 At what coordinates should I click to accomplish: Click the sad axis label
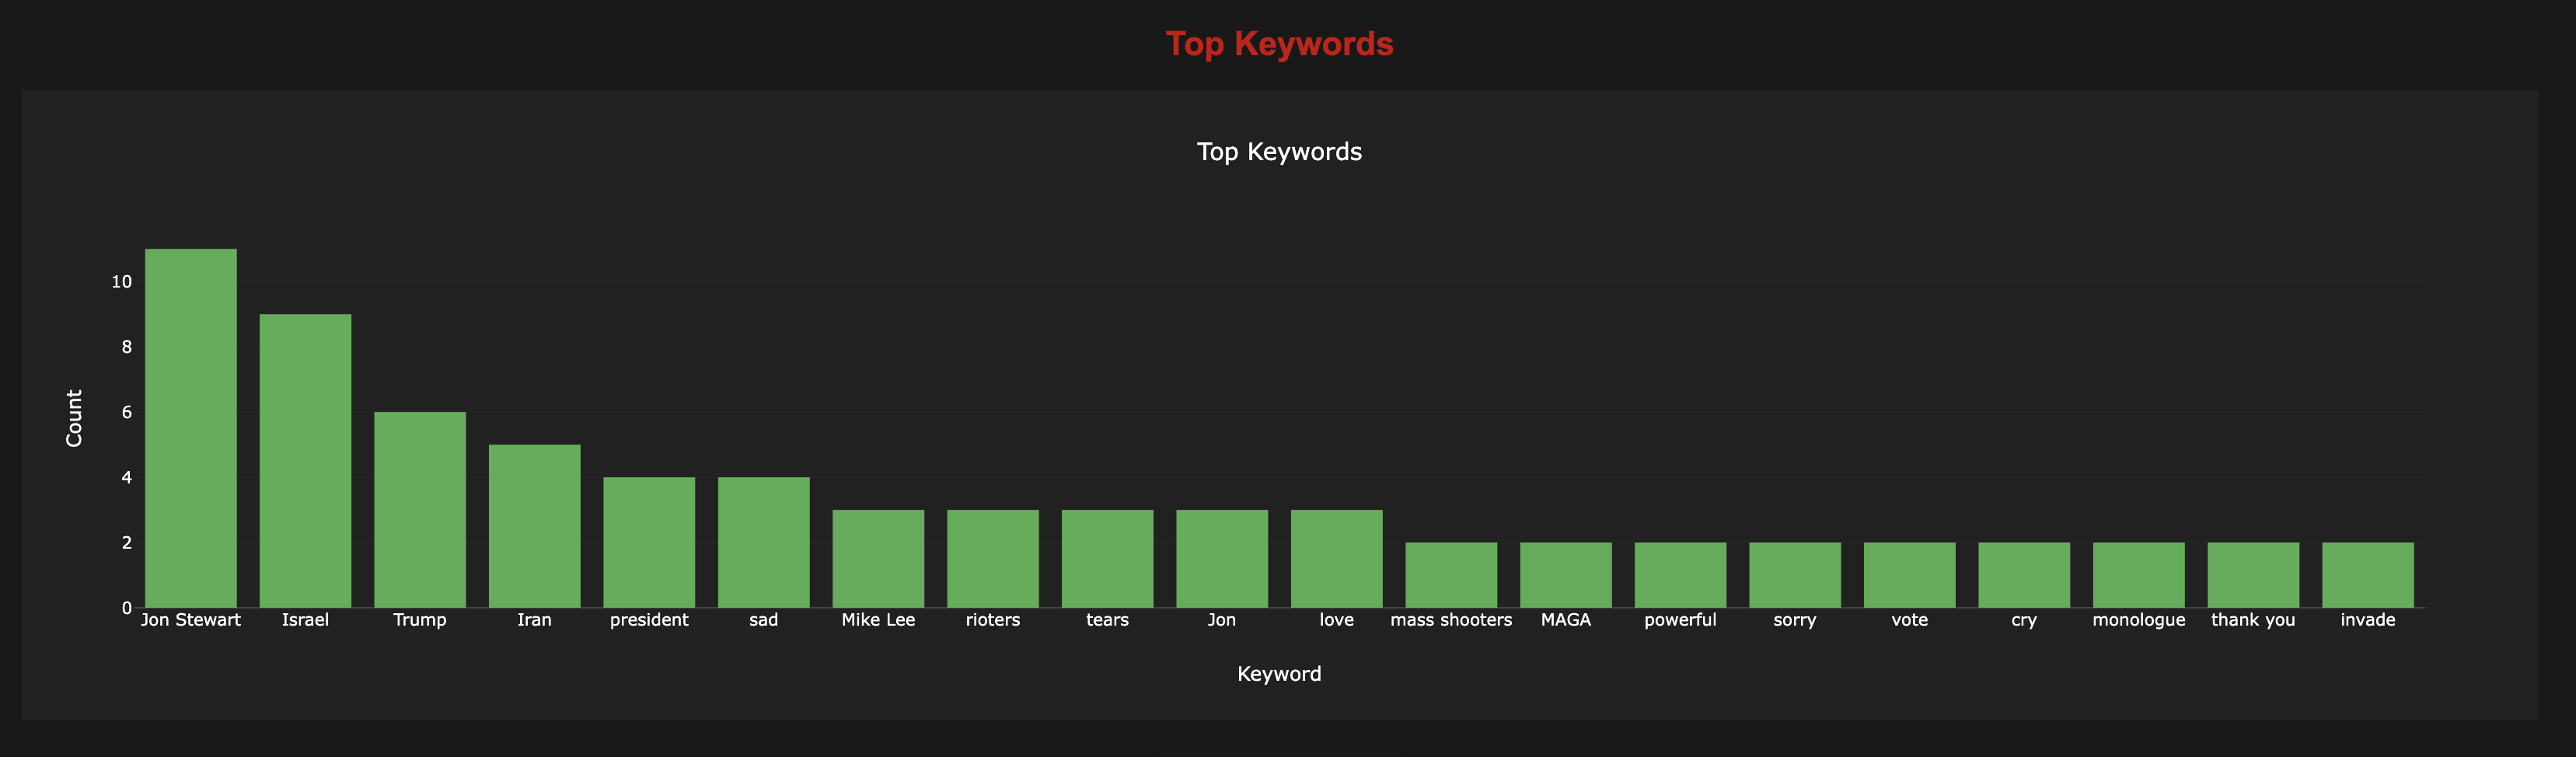click(x=764, y=620)
